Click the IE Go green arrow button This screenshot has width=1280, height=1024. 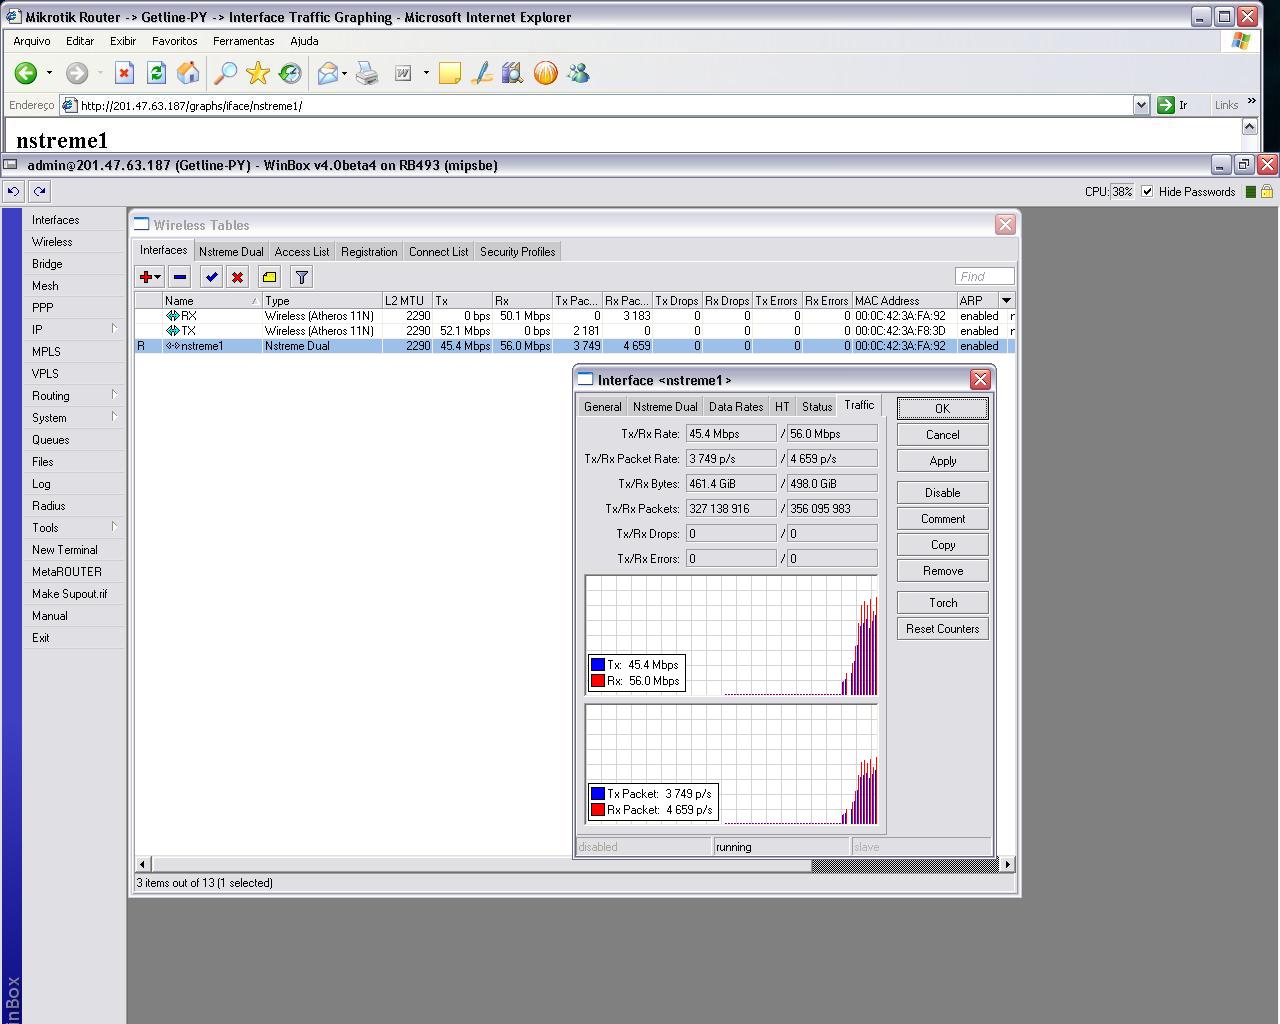1165,105
